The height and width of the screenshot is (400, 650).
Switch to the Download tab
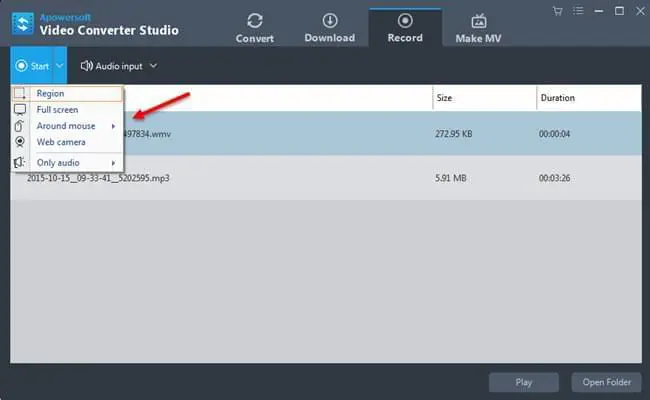coord(330,28)
